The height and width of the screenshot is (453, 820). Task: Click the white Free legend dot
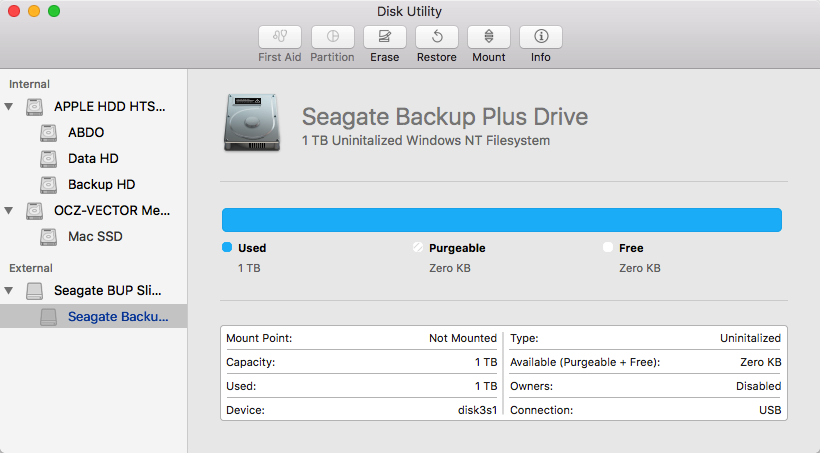pos(608,247)
